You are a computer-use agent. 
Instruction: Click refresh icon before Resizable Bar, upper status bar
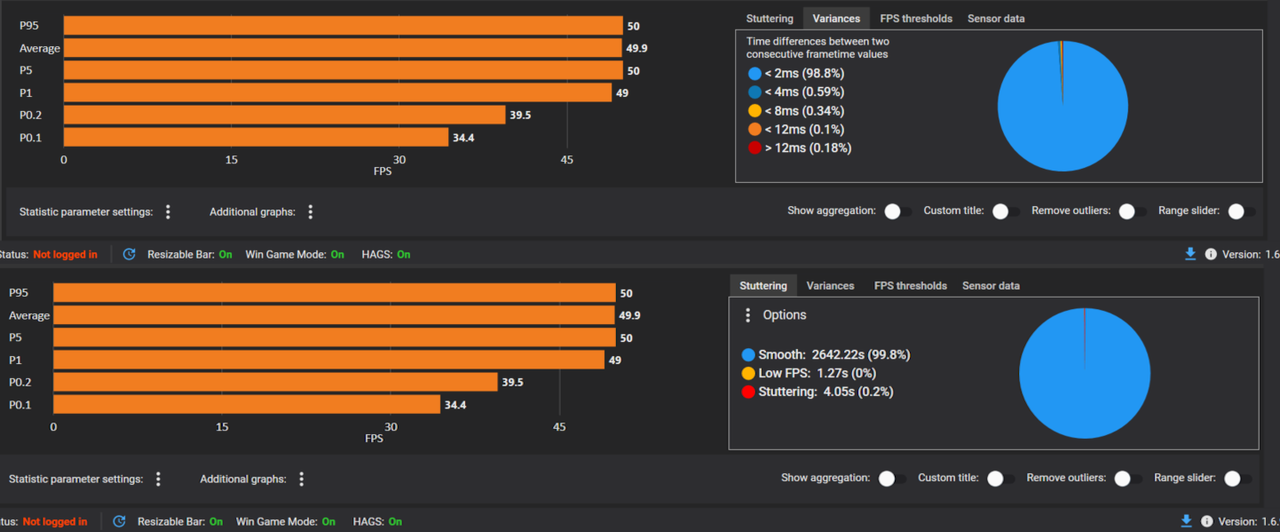129,254
